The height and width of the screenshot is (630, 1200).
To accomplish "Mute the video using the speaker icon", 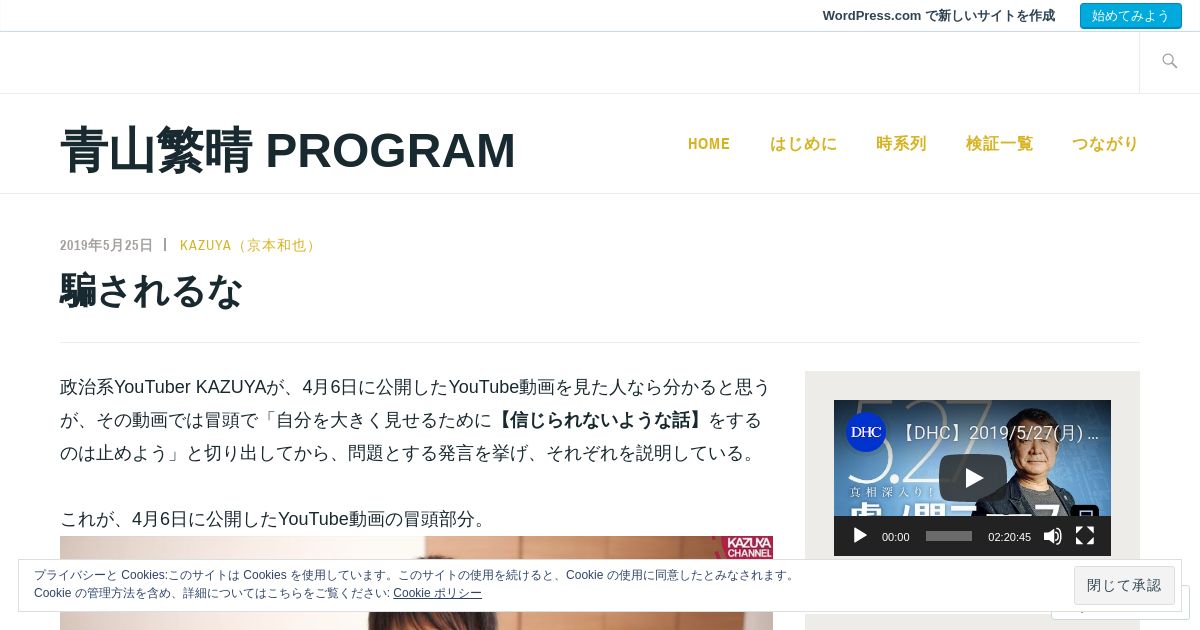I will [1053, 536].
